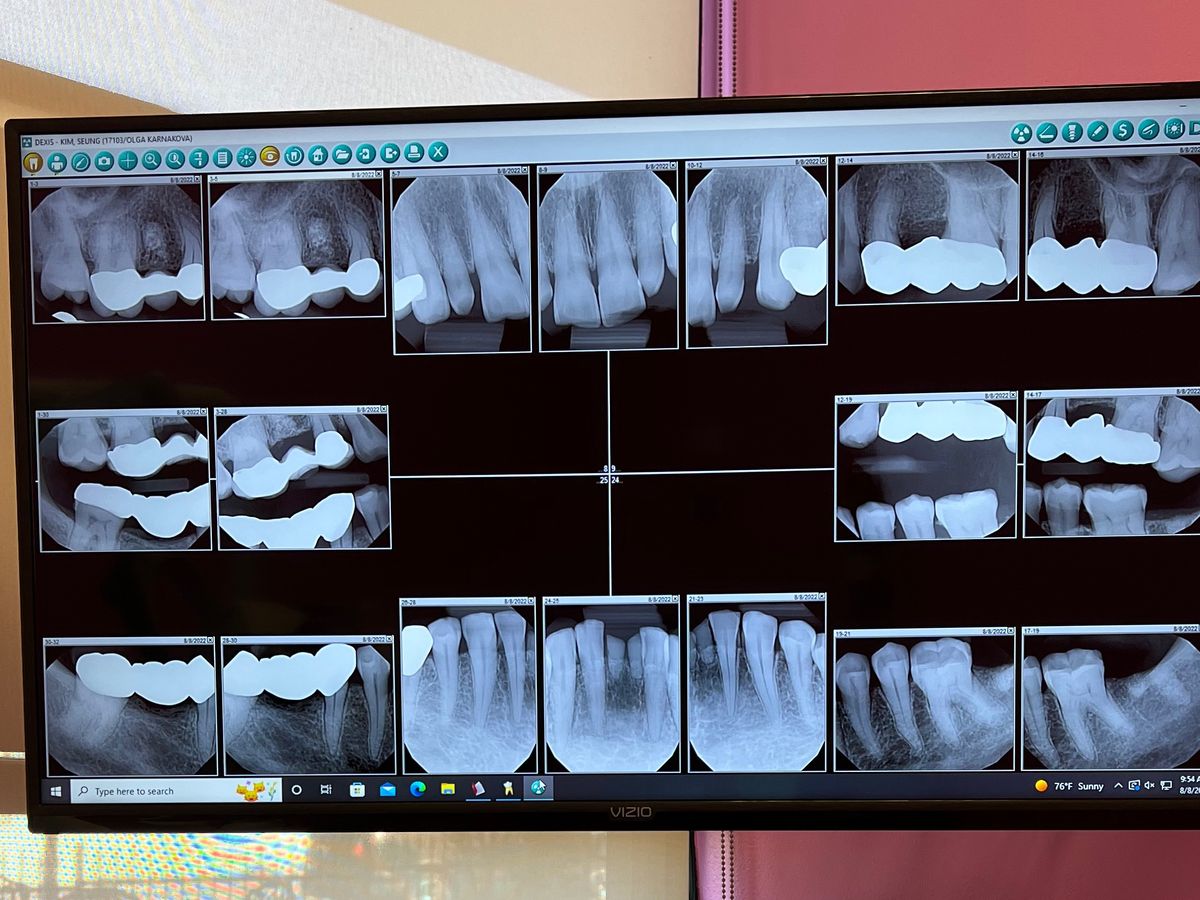Click the radiation X-ray icon
The width and height of the screenshot is (1200, 900).
[1021, 133]
